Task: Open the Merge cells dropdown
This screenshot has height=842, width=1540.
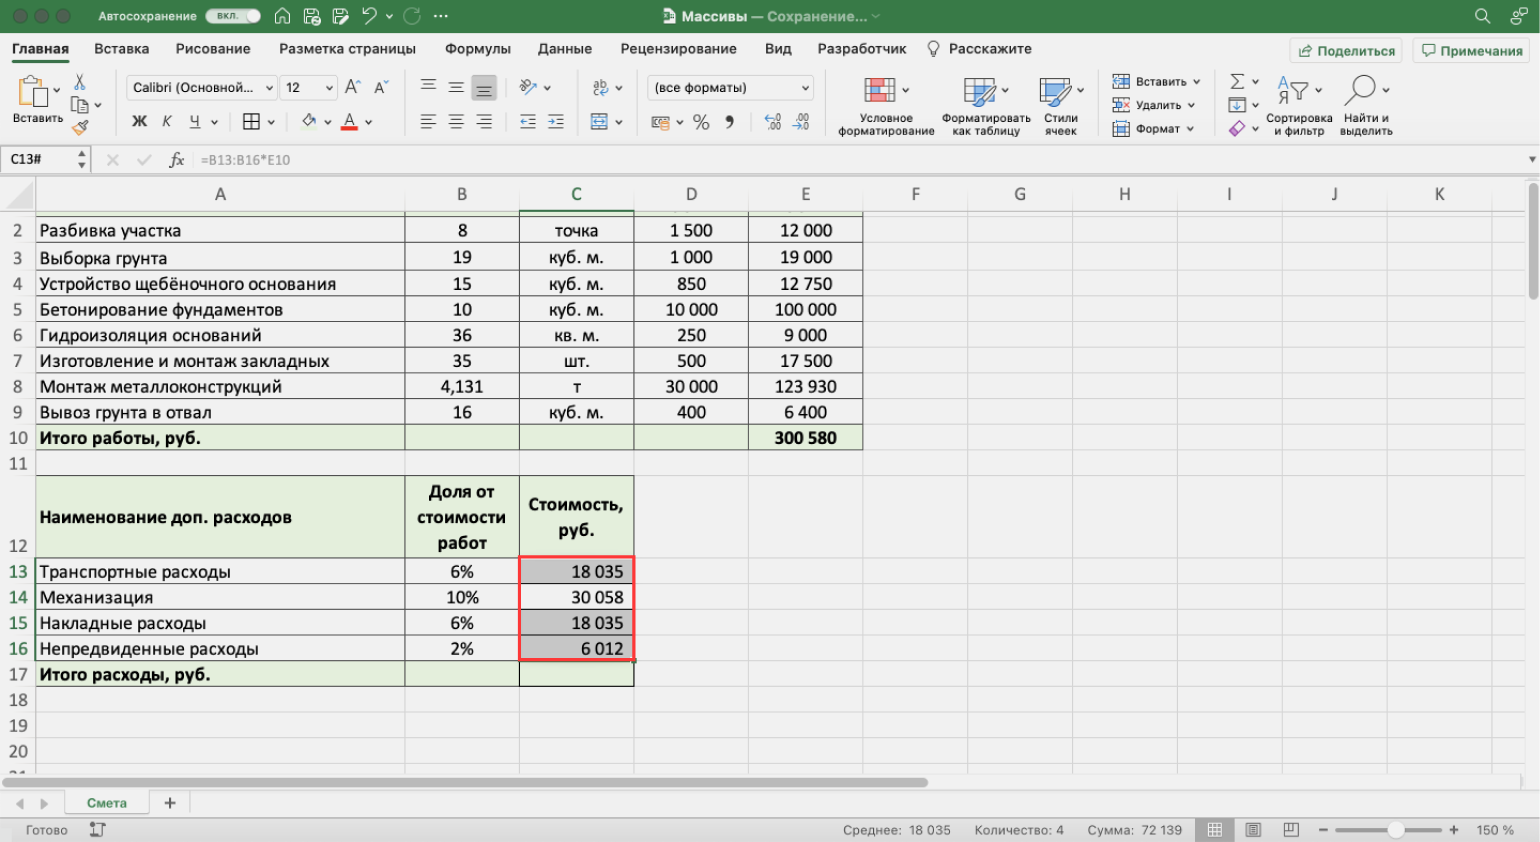Action: click(619, 122)
